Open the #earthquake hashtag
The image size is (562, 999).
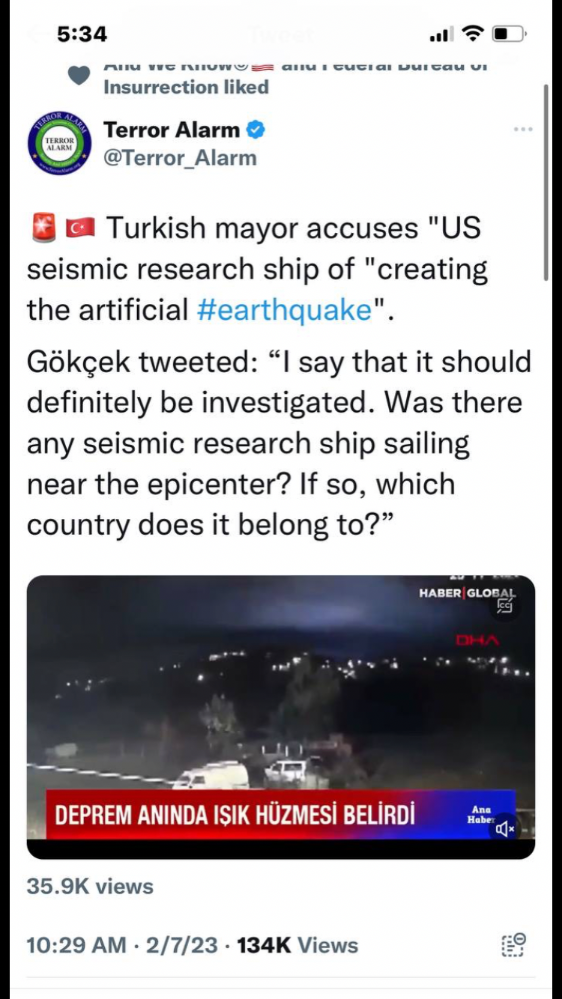tap(285, 310)
